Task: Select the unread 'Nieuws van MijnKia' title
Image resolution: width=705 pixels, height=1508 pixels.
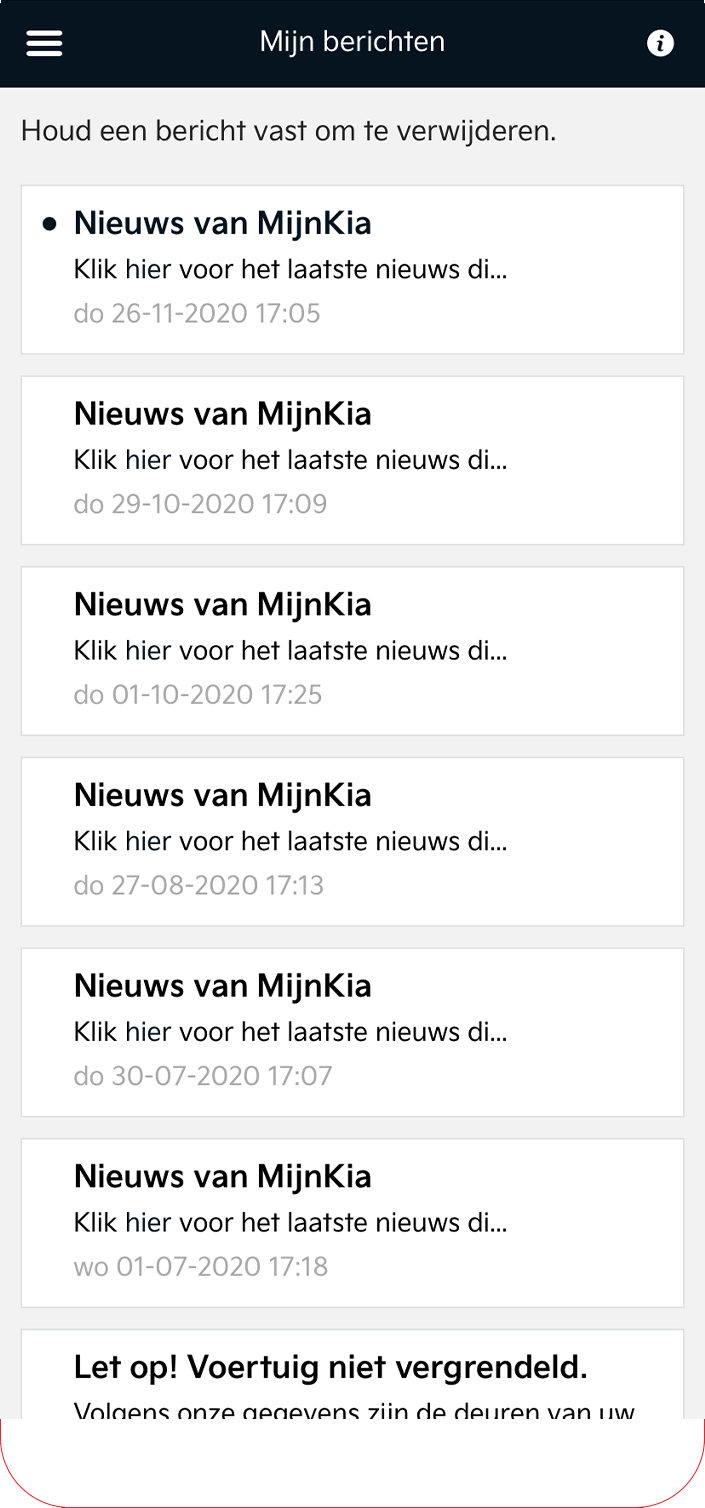Action: 223,223
